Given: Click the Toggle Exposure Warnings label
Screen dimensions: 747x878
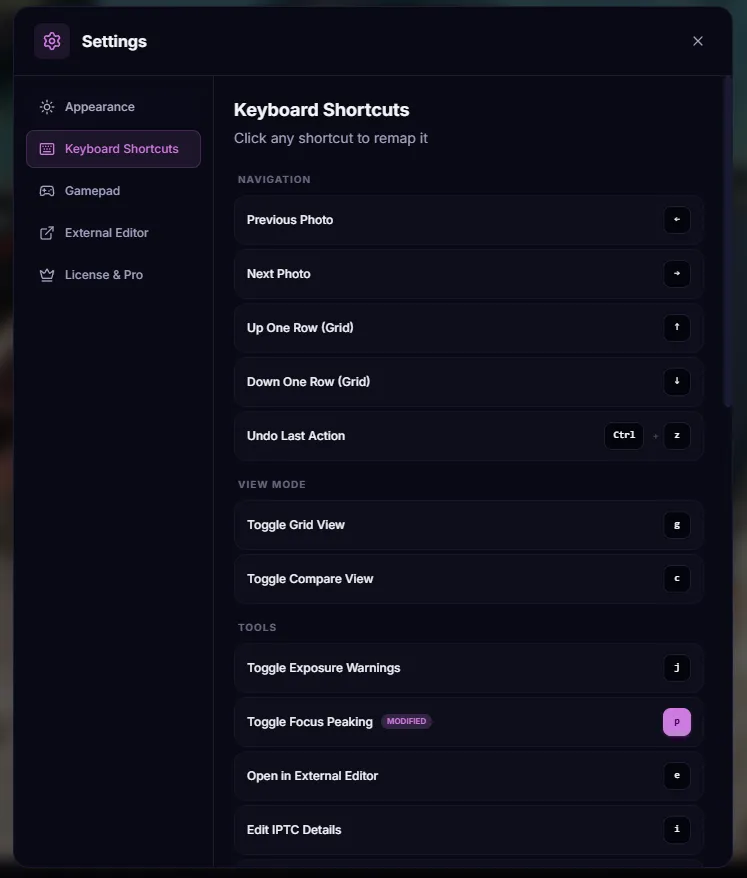Looking at the screenshot, I should point(324,668).
